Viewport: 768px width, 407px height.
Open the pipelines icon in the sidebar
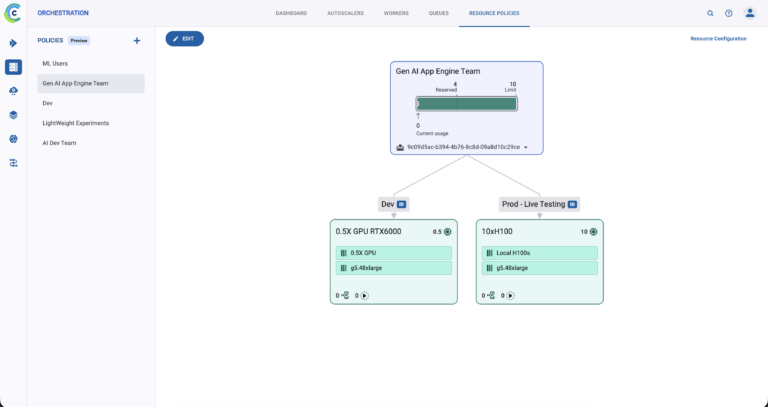point(13,43)
